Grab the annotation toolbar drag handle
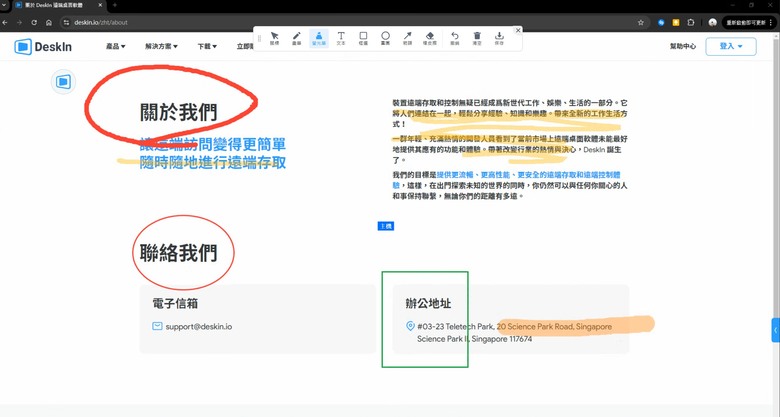Image resolution: width=780 pixels, height=417 pixels. (x=259, y=38)
